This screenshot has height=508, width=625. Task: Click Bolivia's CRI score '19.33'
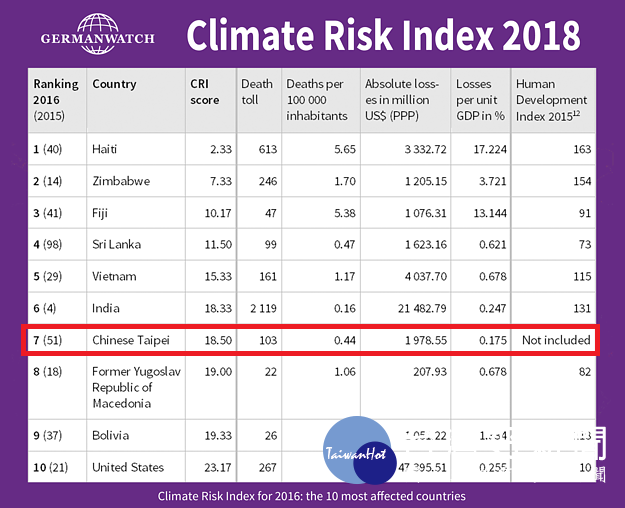(x=218, y=435)
